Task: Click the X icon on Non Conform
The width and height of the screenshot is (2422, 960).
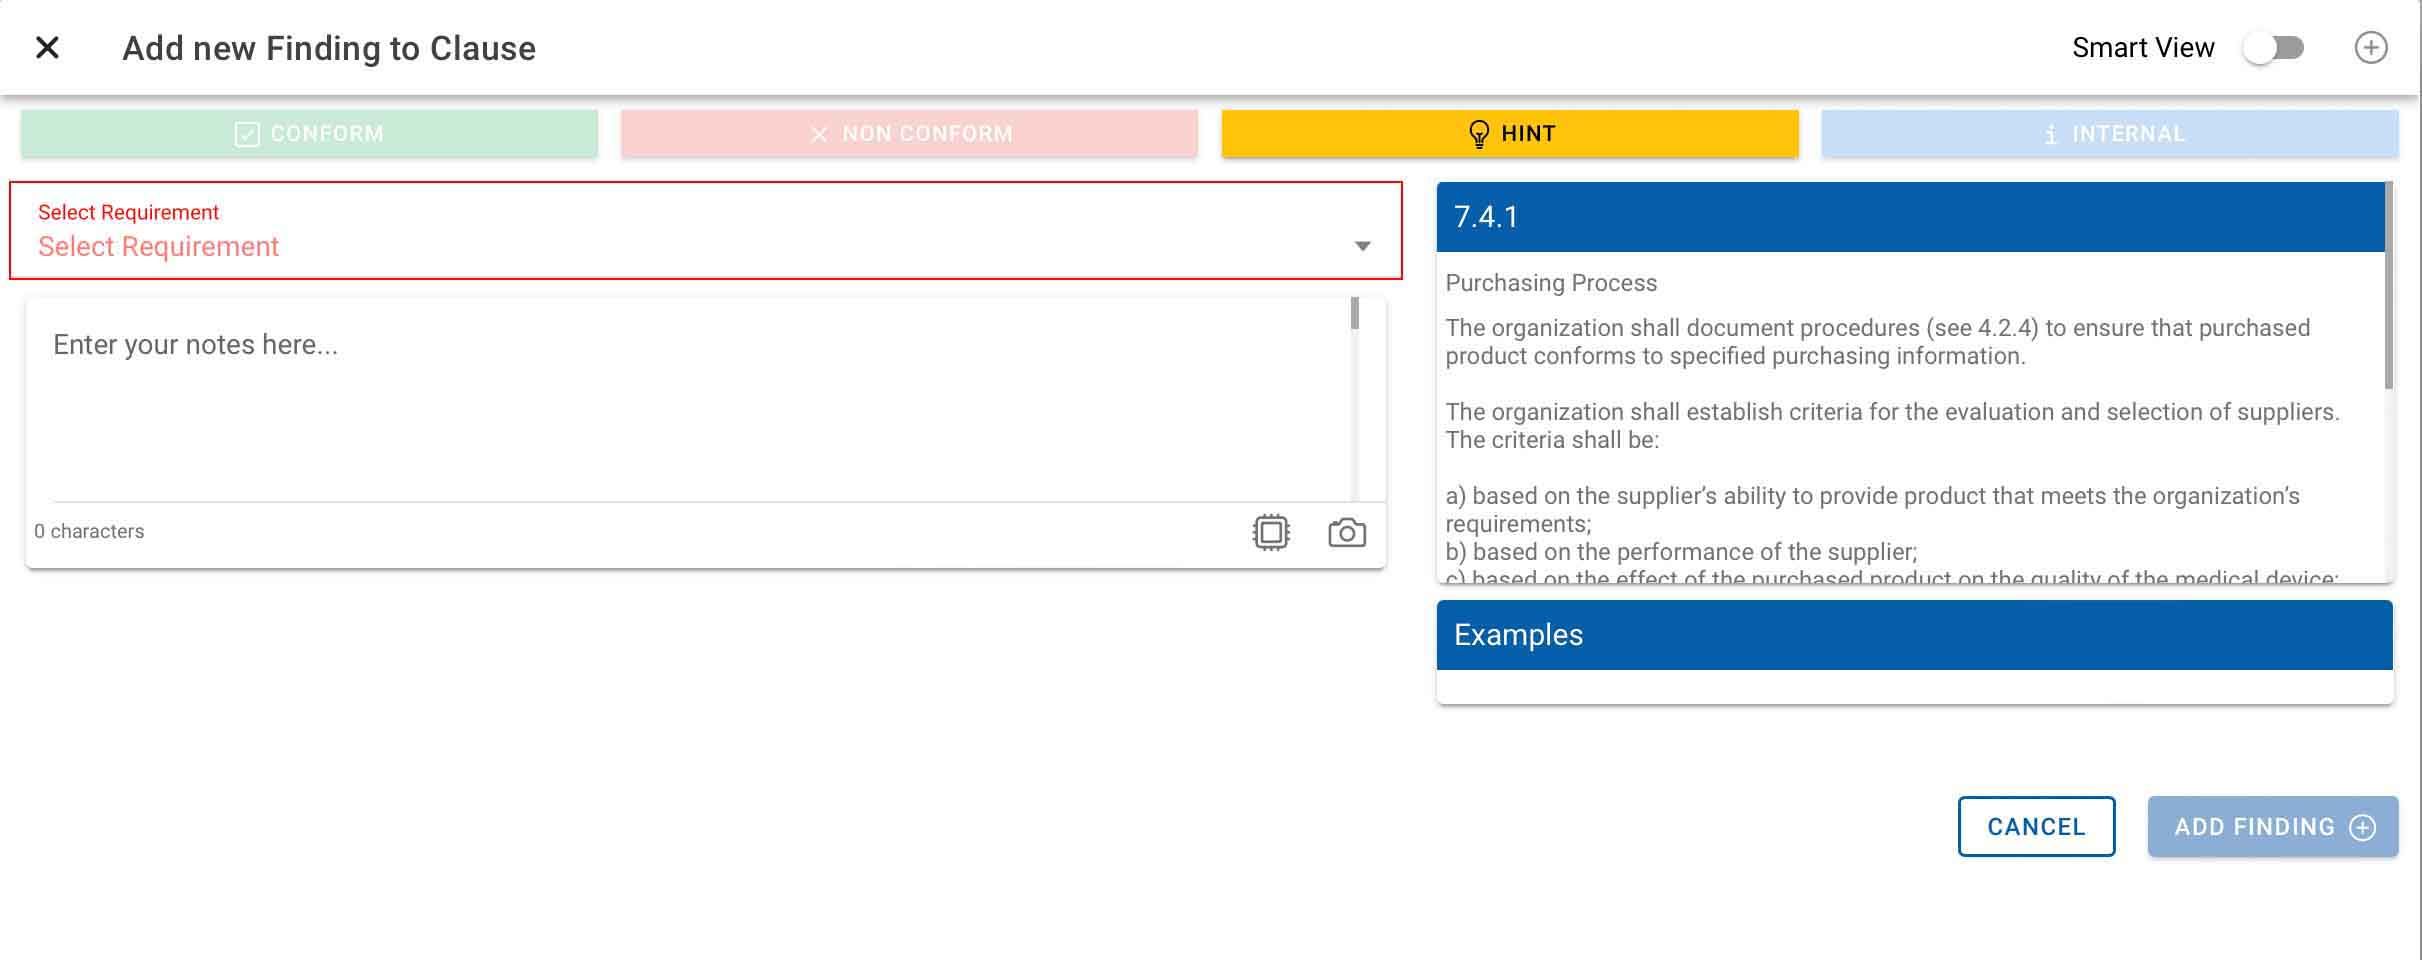Action: 818,134
